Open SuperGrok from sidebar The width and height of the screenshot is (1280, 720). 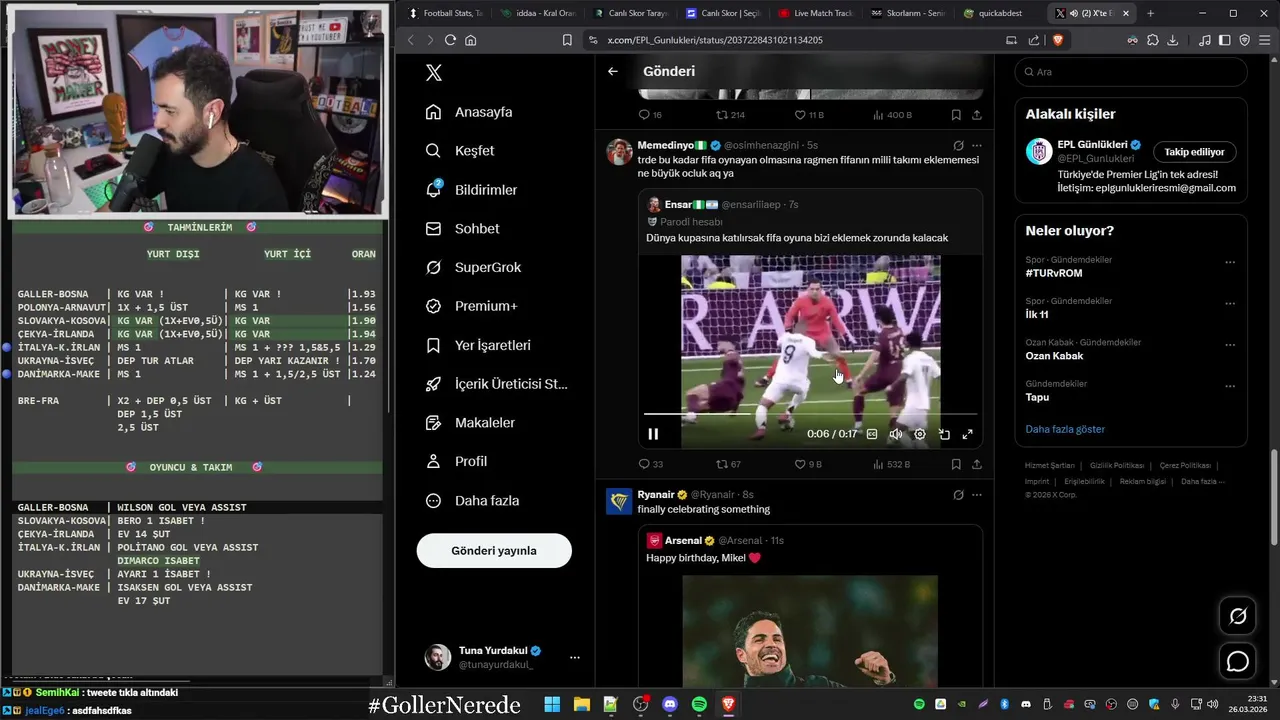point(473,268)
